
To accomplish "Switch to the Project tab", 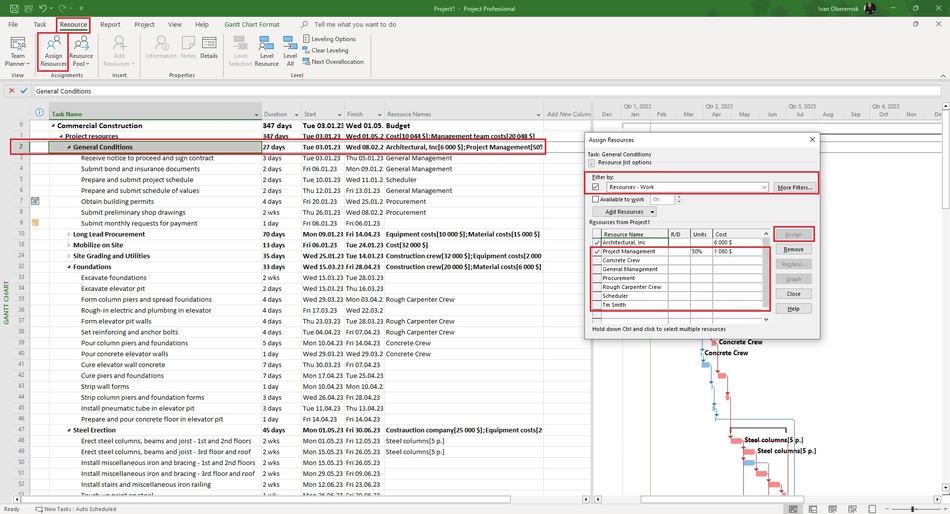I will point(144,25).
